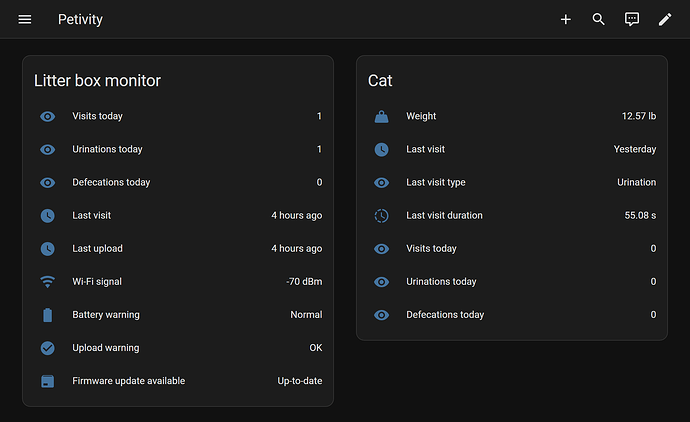690x422 pixels.
Task: Click the plus add icon in header
Action: 565,19
